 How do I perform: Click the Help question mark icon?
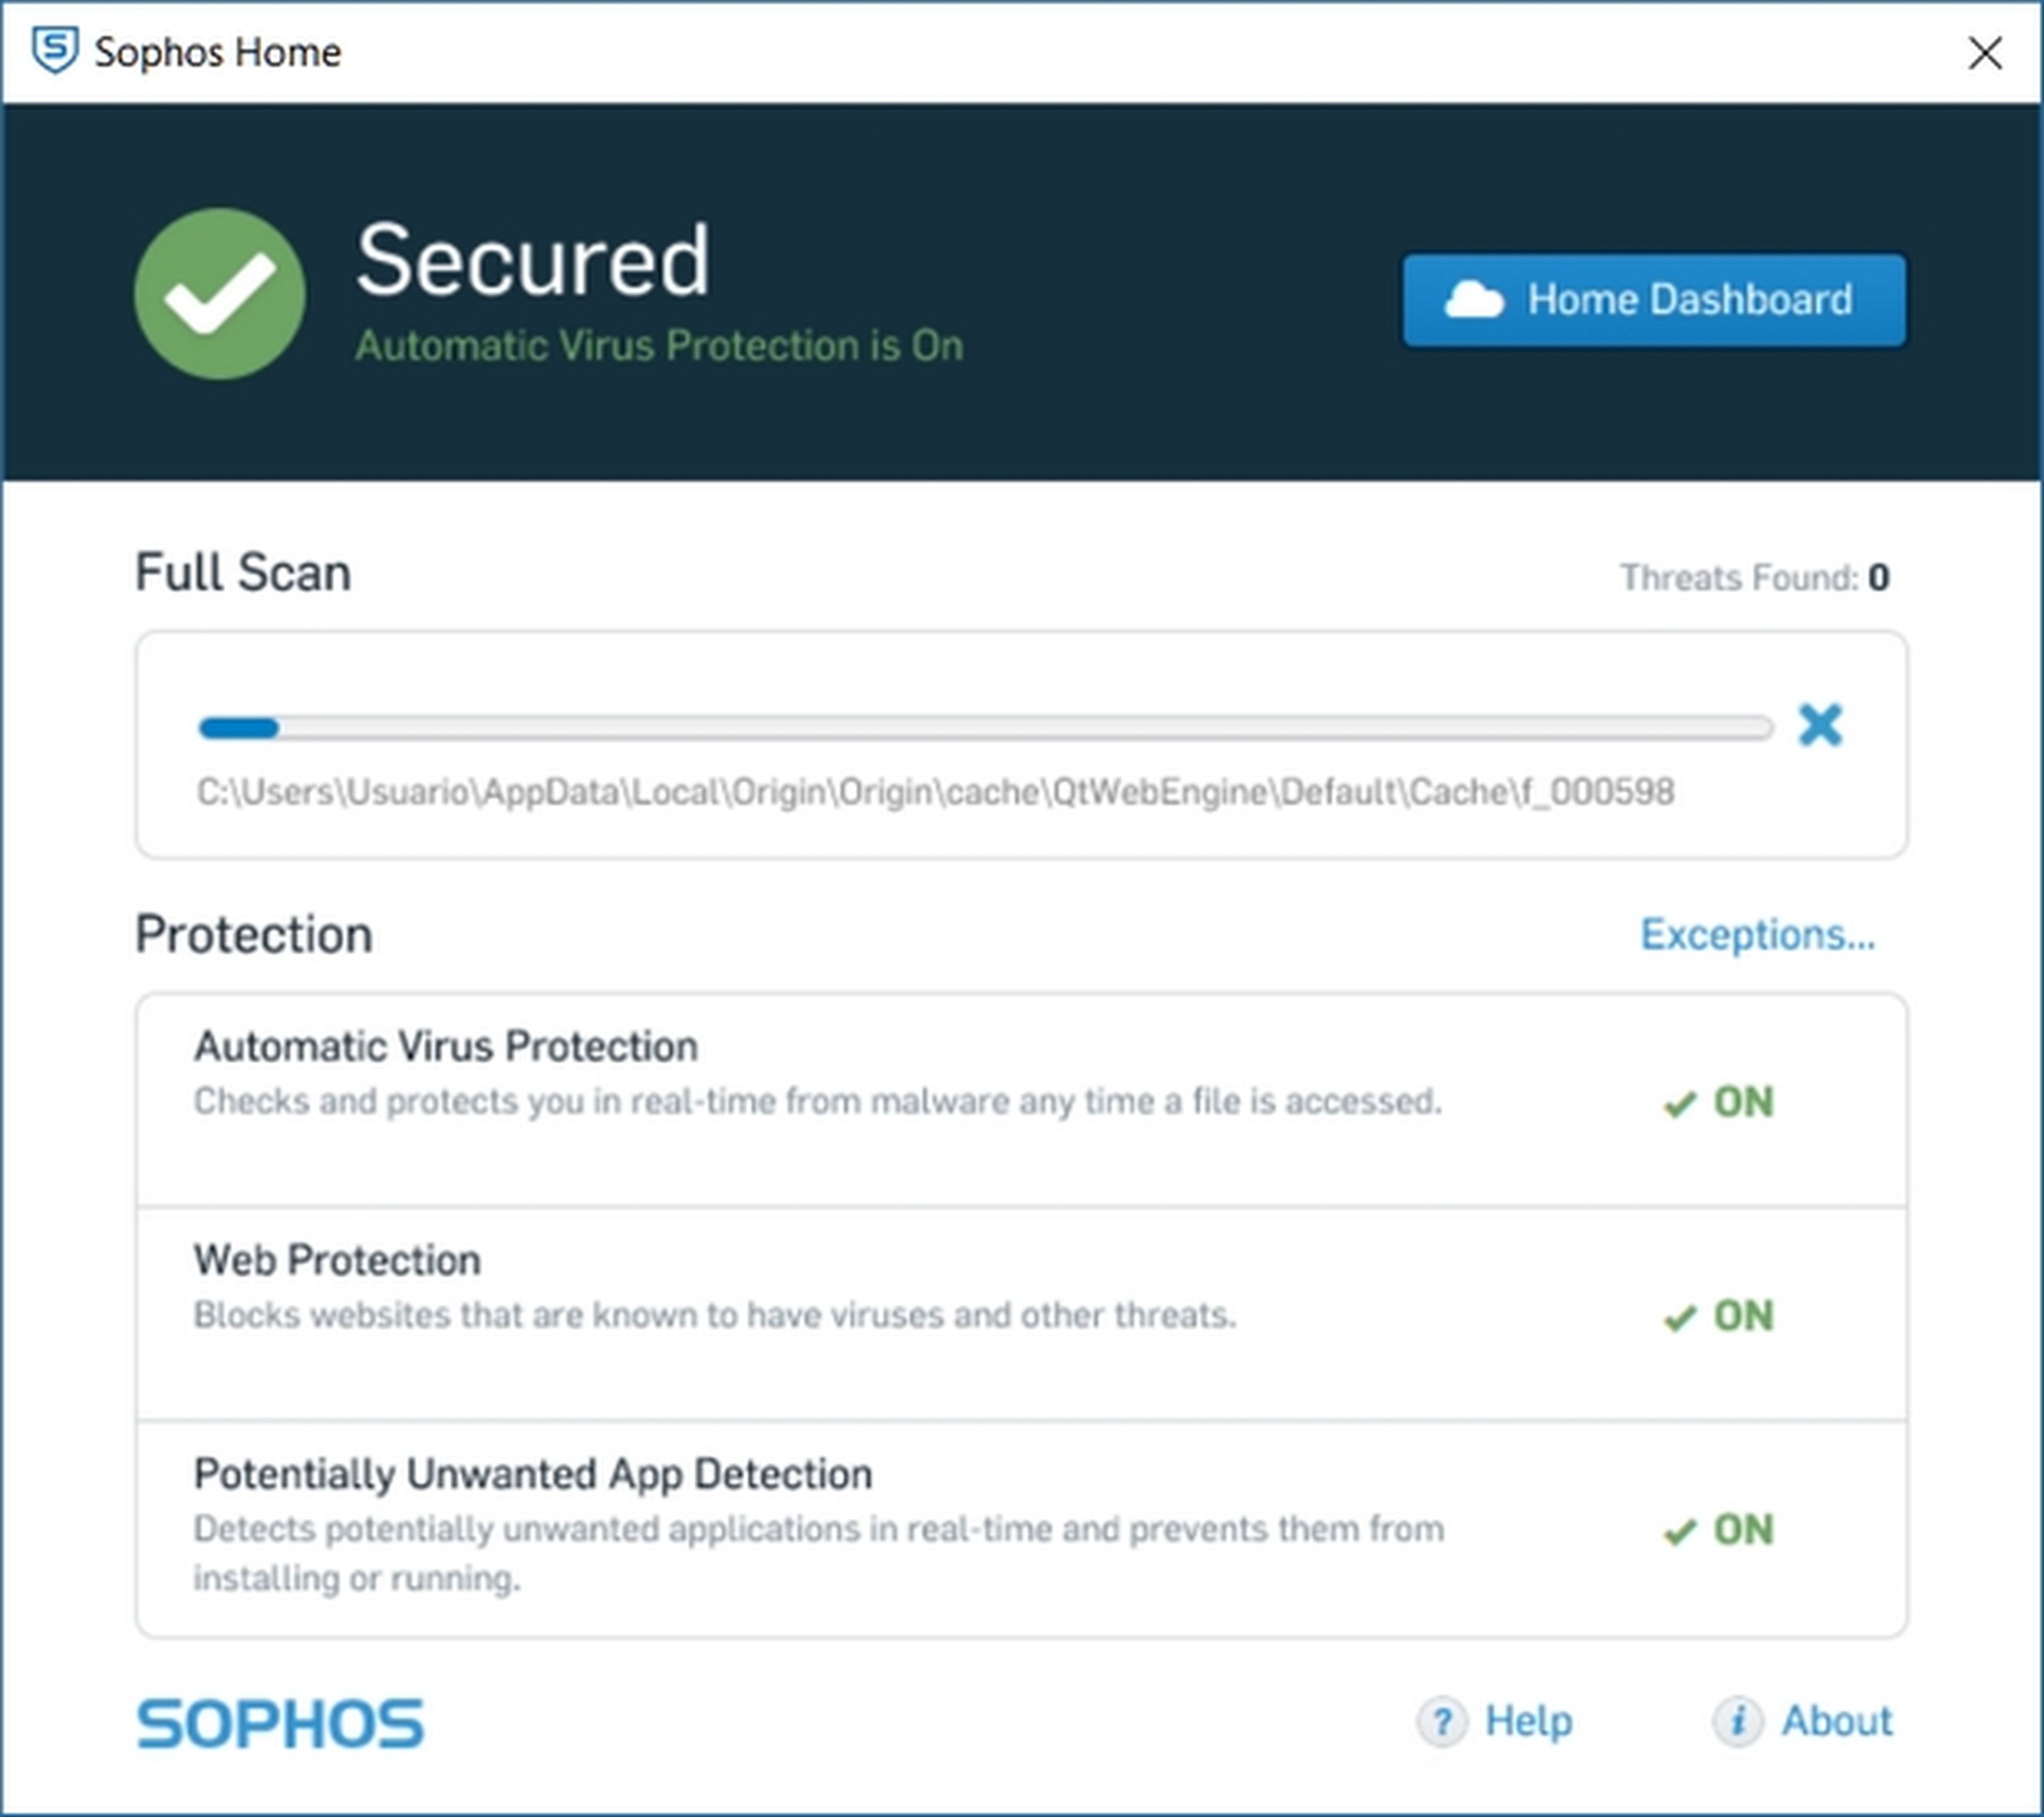(x=1441, y=1722)
